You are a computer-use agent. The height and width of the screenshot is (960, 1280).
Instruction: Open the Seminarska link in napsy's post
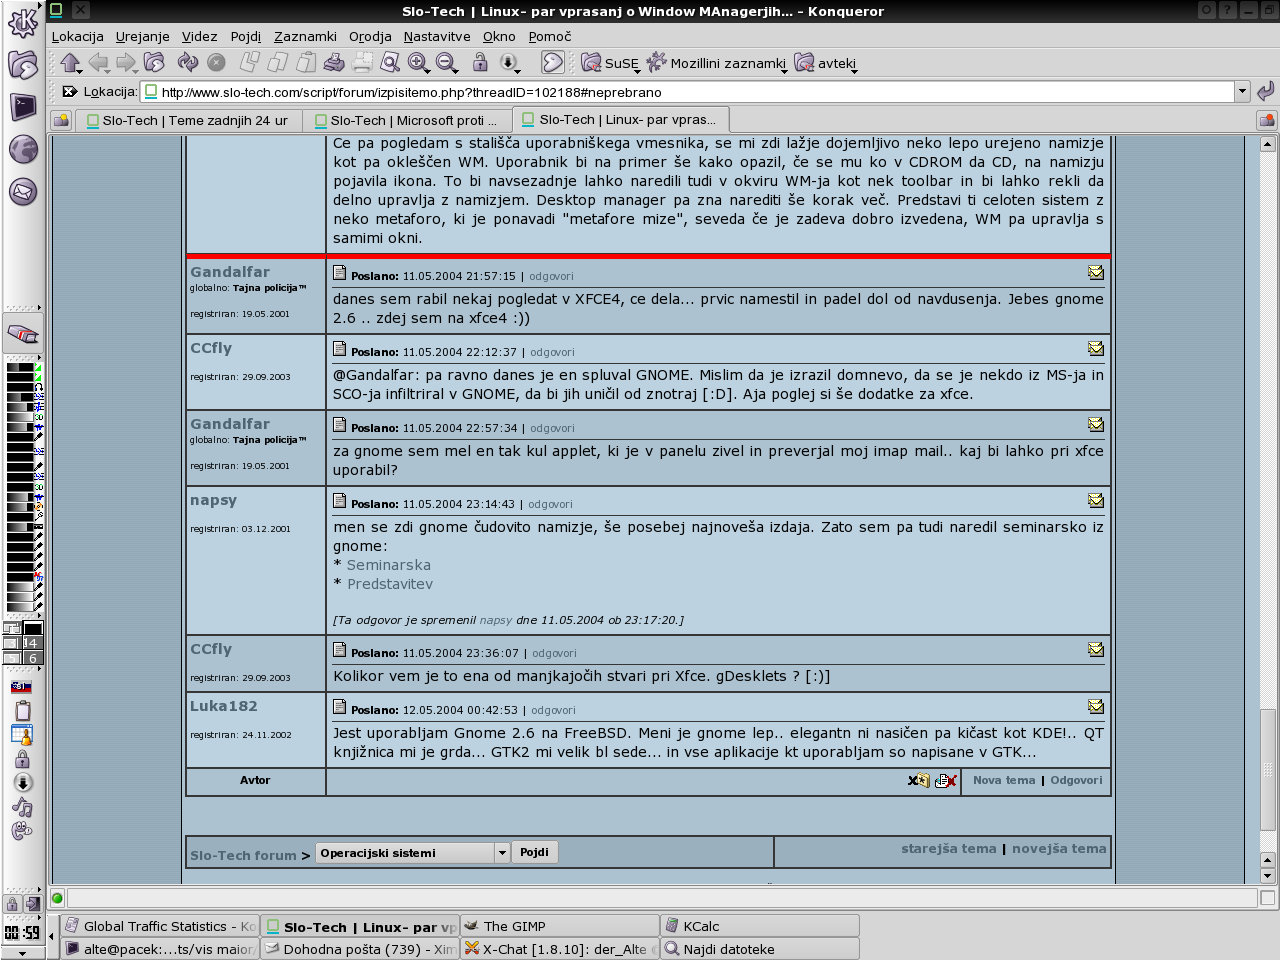[389, 565]
